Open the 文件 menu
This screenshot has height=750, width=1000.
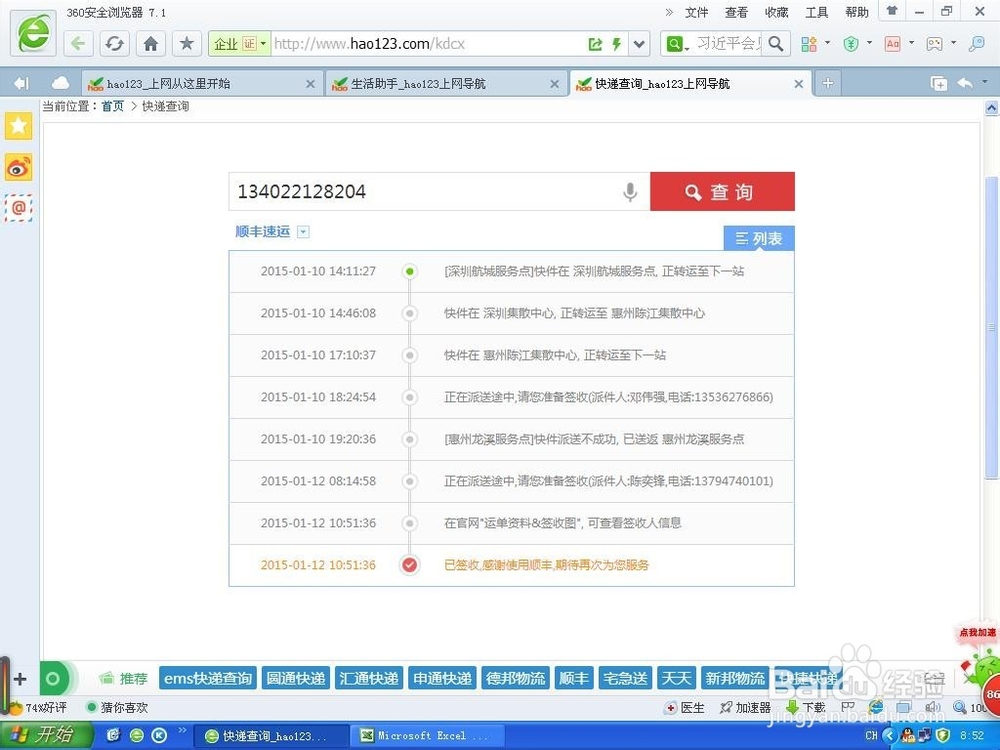pos(696,12)
